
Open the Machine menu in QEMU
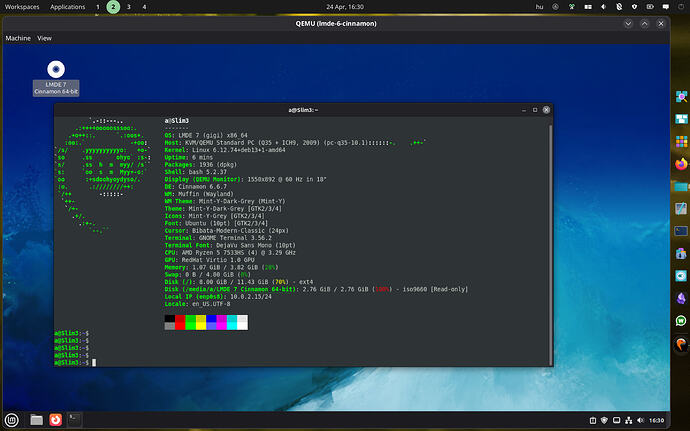tap(18, 38)
